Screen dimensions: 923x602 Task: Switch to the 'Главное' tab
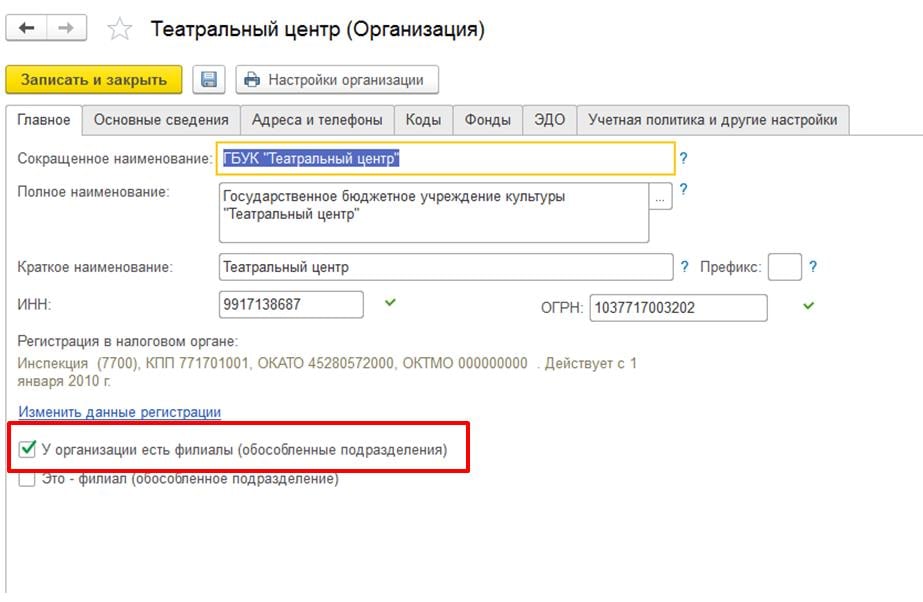44,120
